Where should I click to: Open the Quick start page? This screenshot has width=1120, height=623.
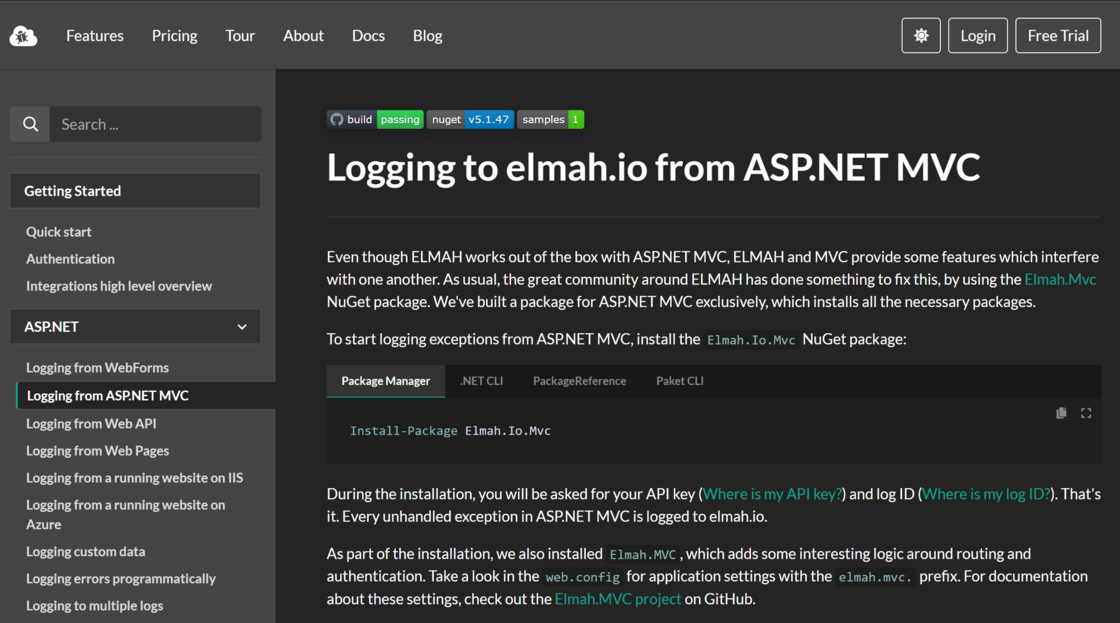pyautogui.click(x=59, y=231)
